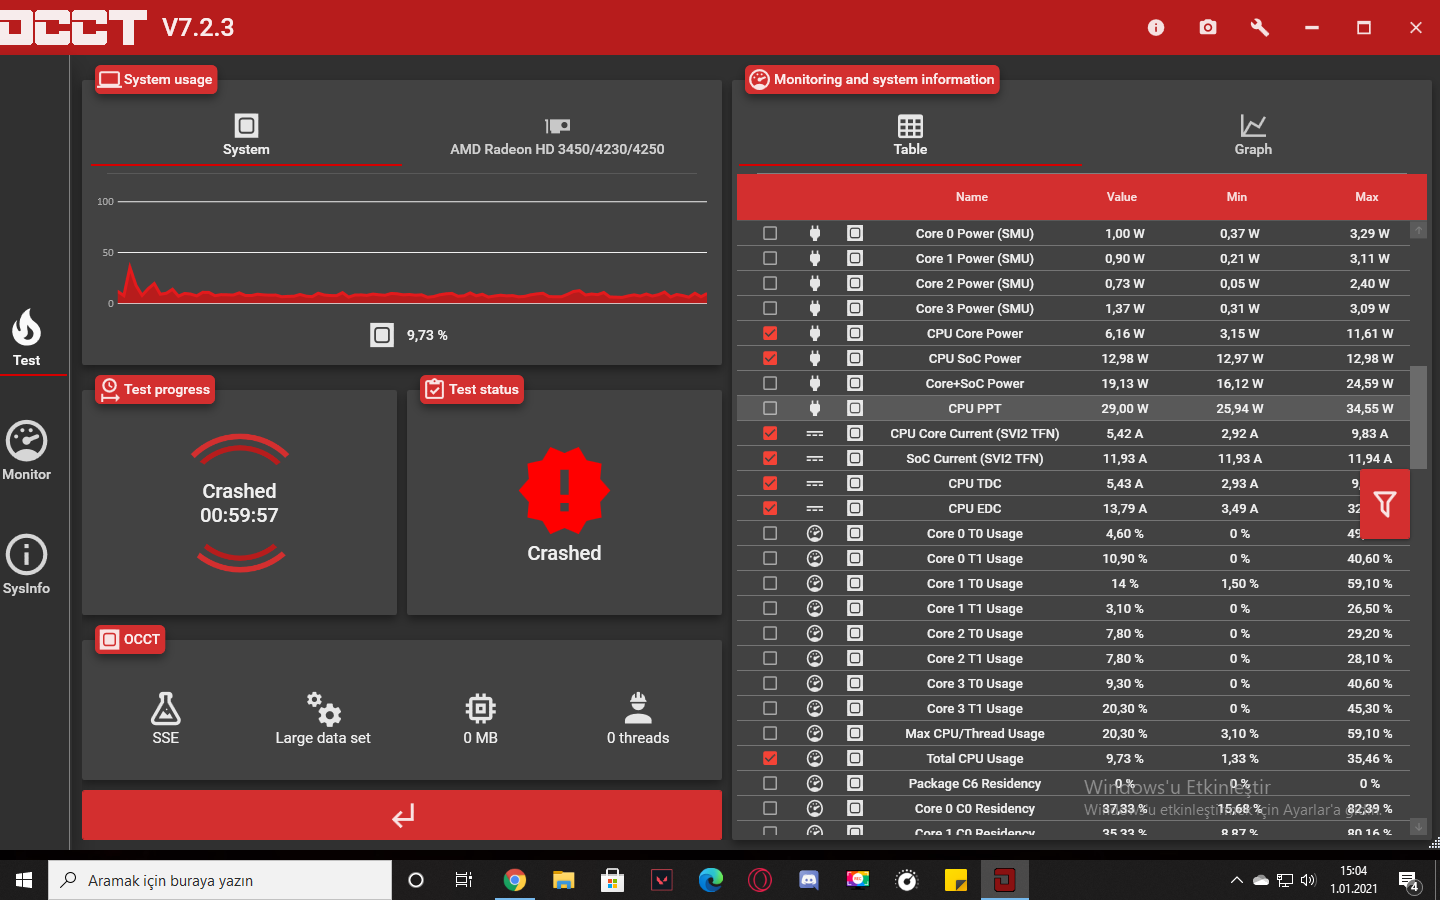The image size is (1440, 900).
Task: Sort the table by Max column
Action: [x=1367, y=197]
